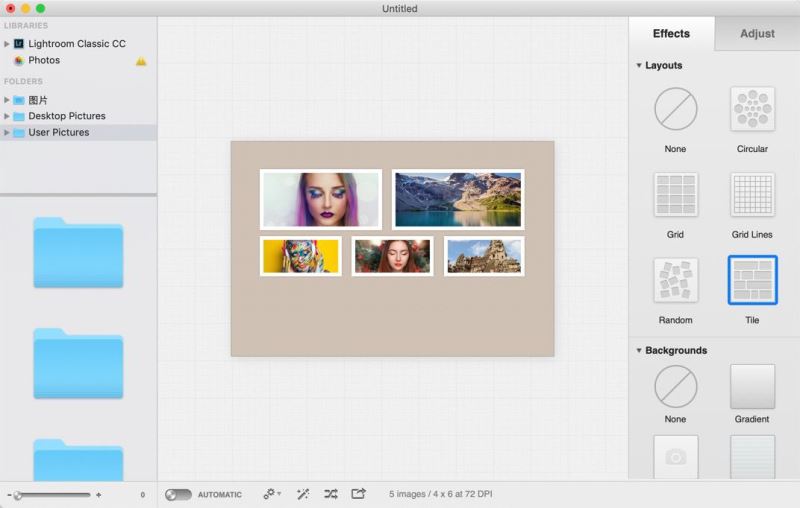800x508 pixels.
Task: Click the beige collage canvas background
Action: 392,316
